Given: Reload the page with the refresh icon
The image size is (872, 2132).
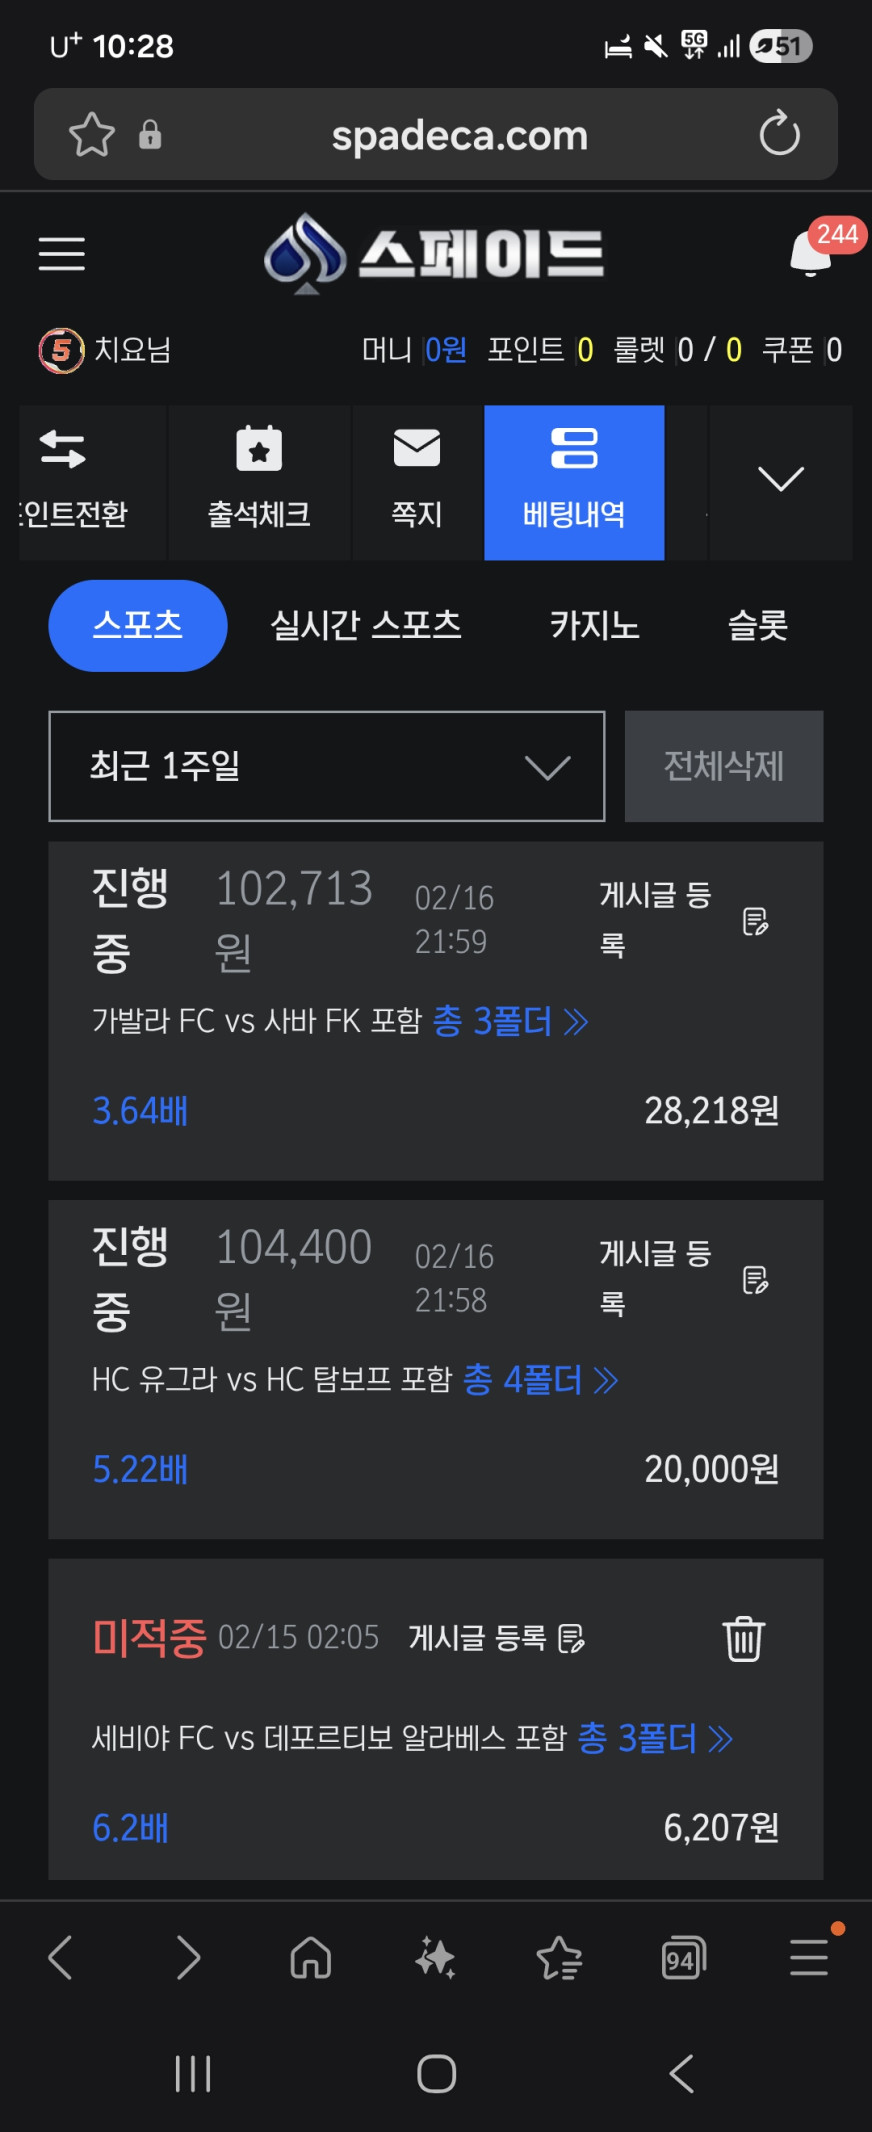Looking at the screenshot, I should (x=779, y=135).
